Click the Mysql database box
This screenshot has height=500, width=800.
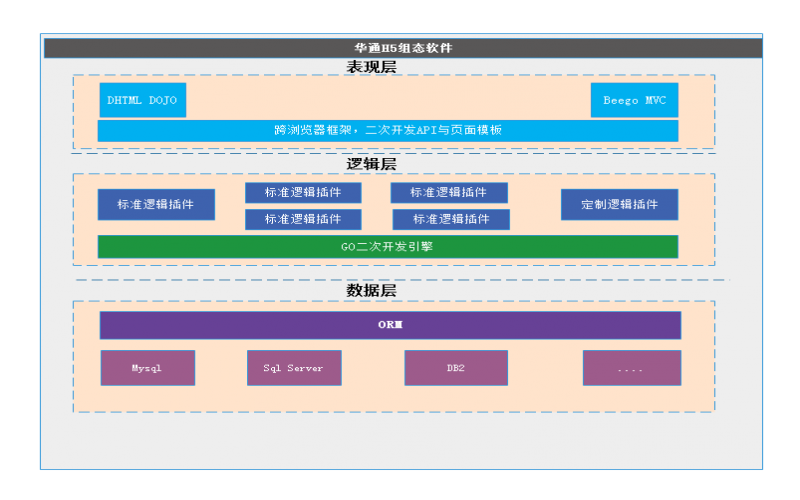click(147, 368)
